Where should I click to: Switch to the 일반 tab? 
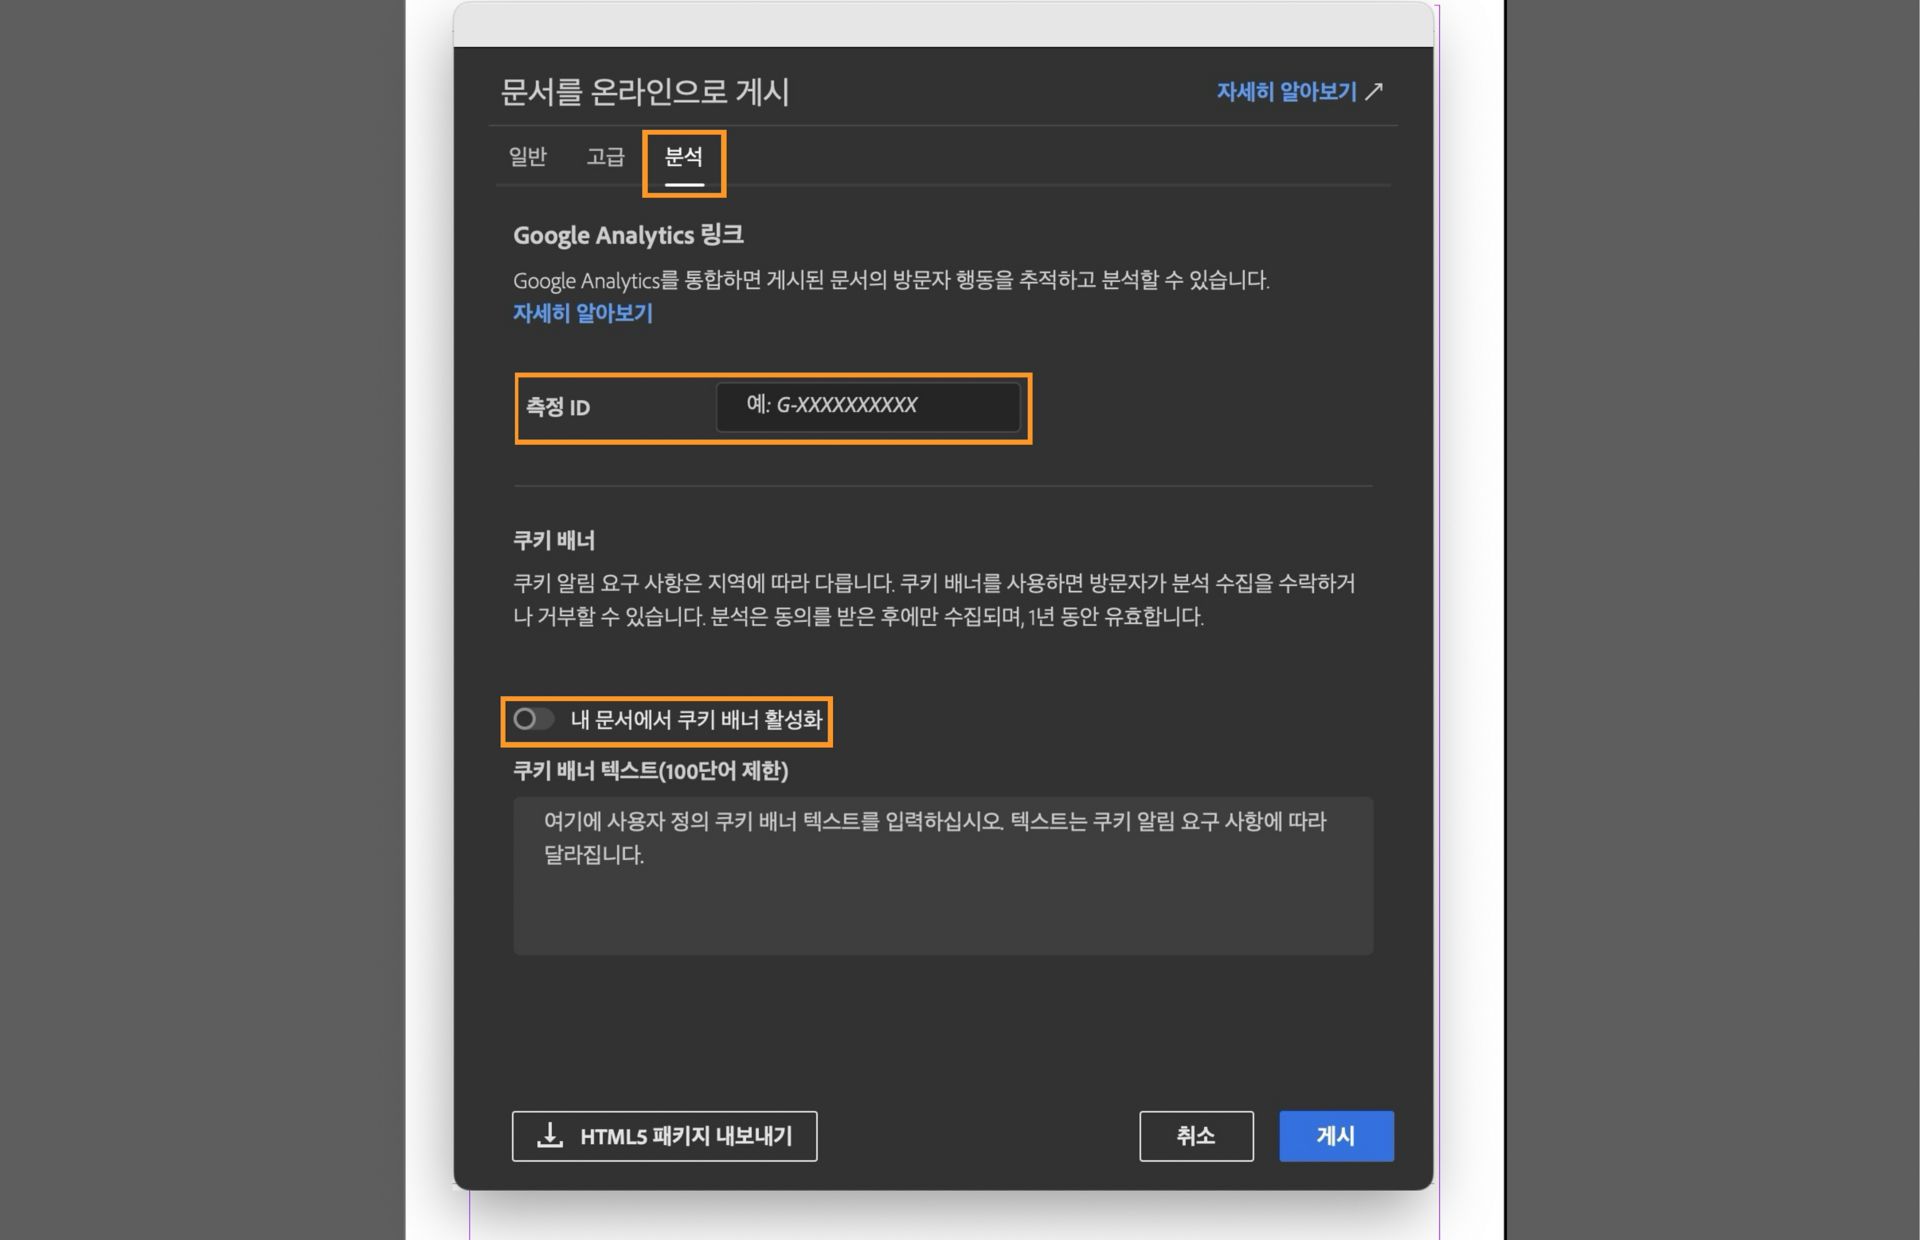(x=528, y=156)
